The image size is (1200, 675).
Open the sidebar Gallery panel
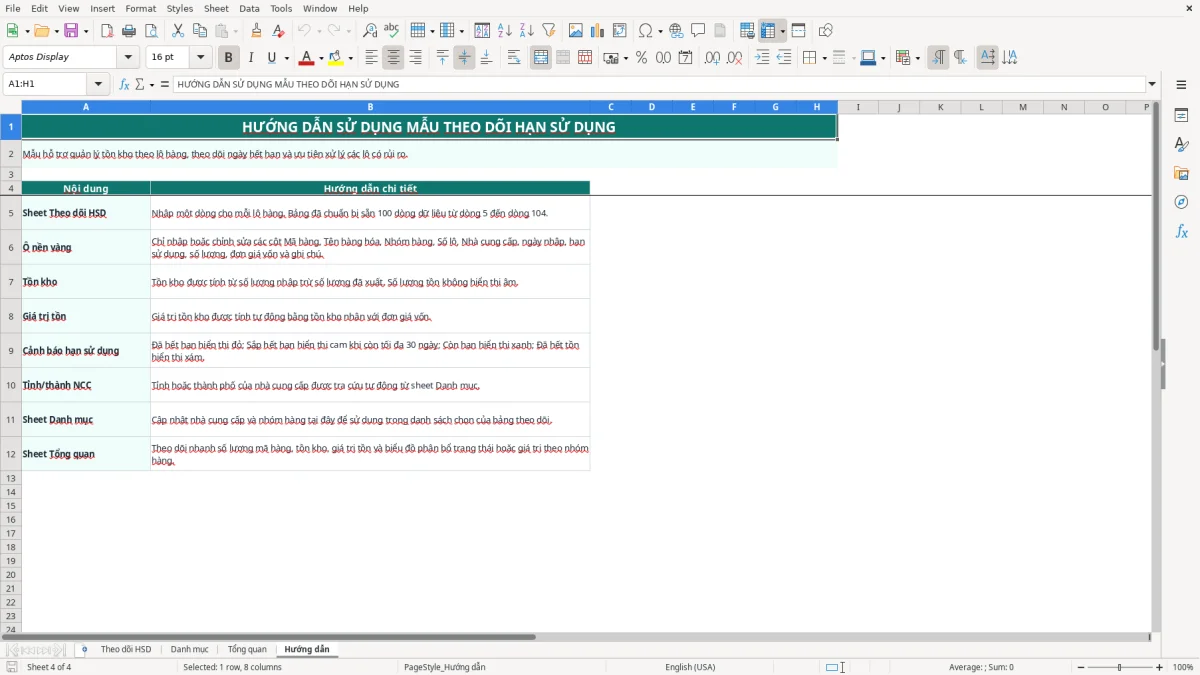tap(1181, 173)
